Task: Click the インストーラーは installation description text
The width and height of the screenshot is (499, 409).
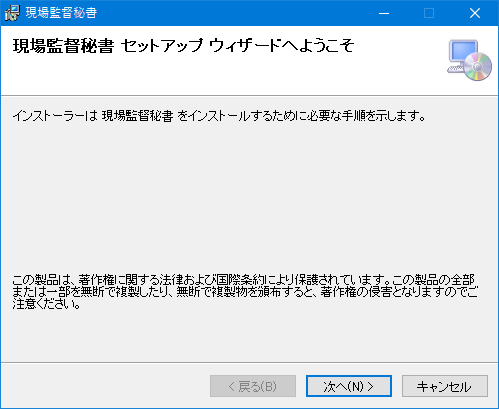Action: click(x=219, y=116)
